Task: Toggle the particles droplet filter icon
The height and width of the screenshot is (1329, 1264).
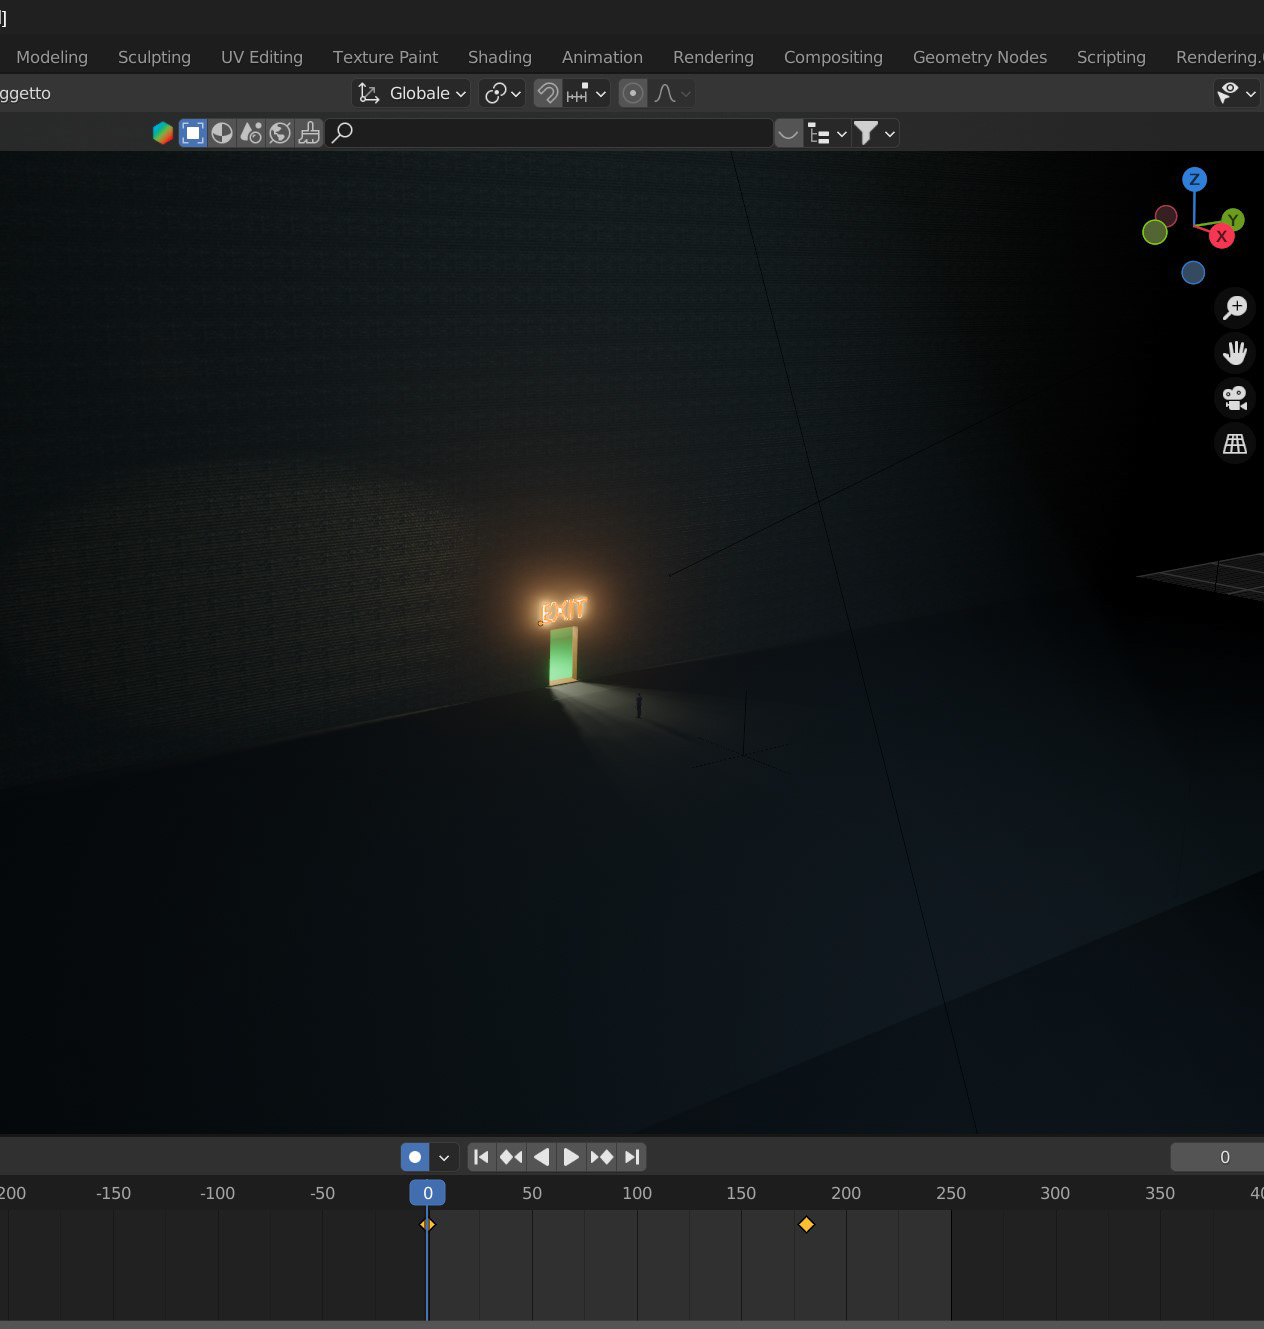Action: pyautogui.click(x=251, y=133)
